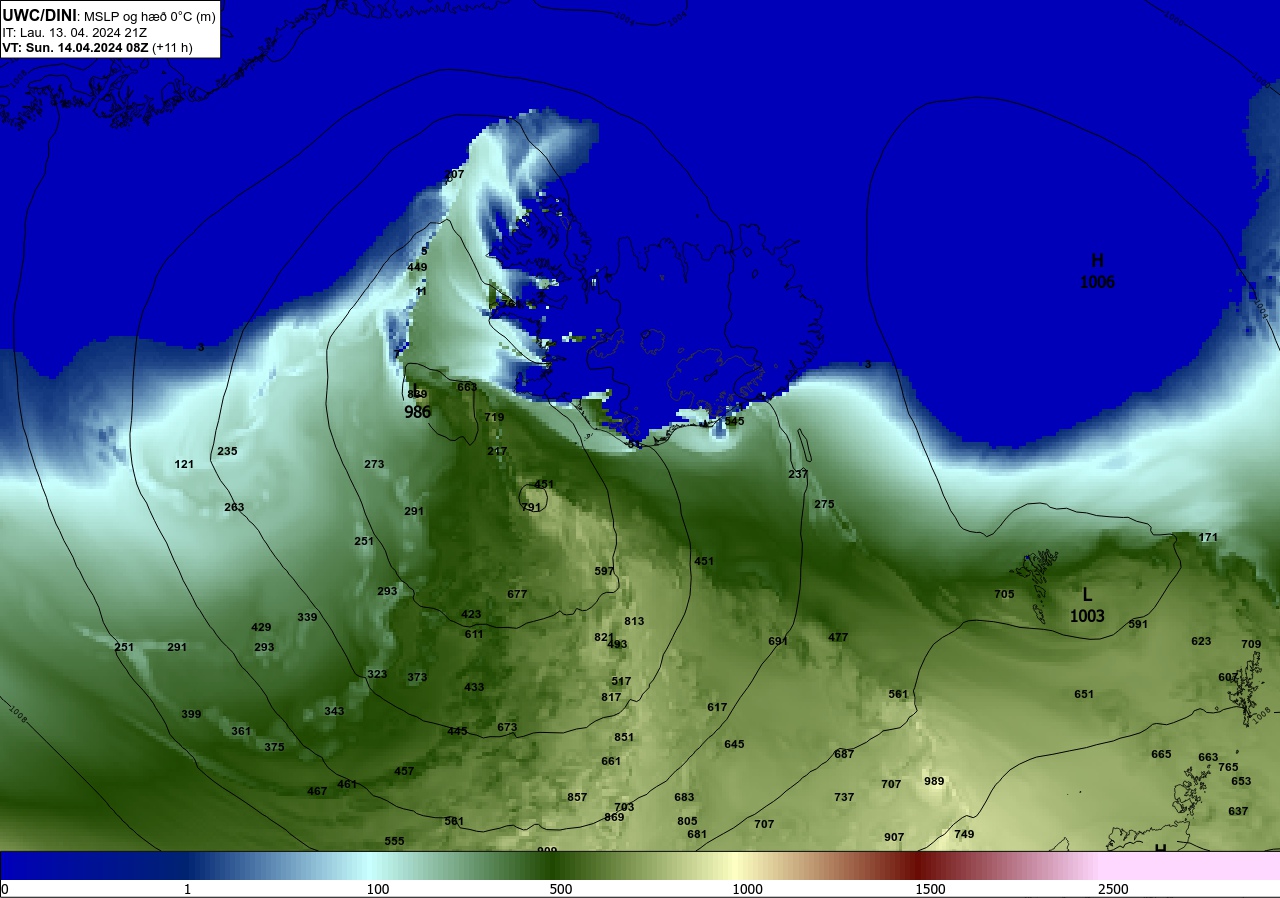Click the low pressure value '986'
The height and width of the screenshot is (898, 1280).
(x=418, y=412)
